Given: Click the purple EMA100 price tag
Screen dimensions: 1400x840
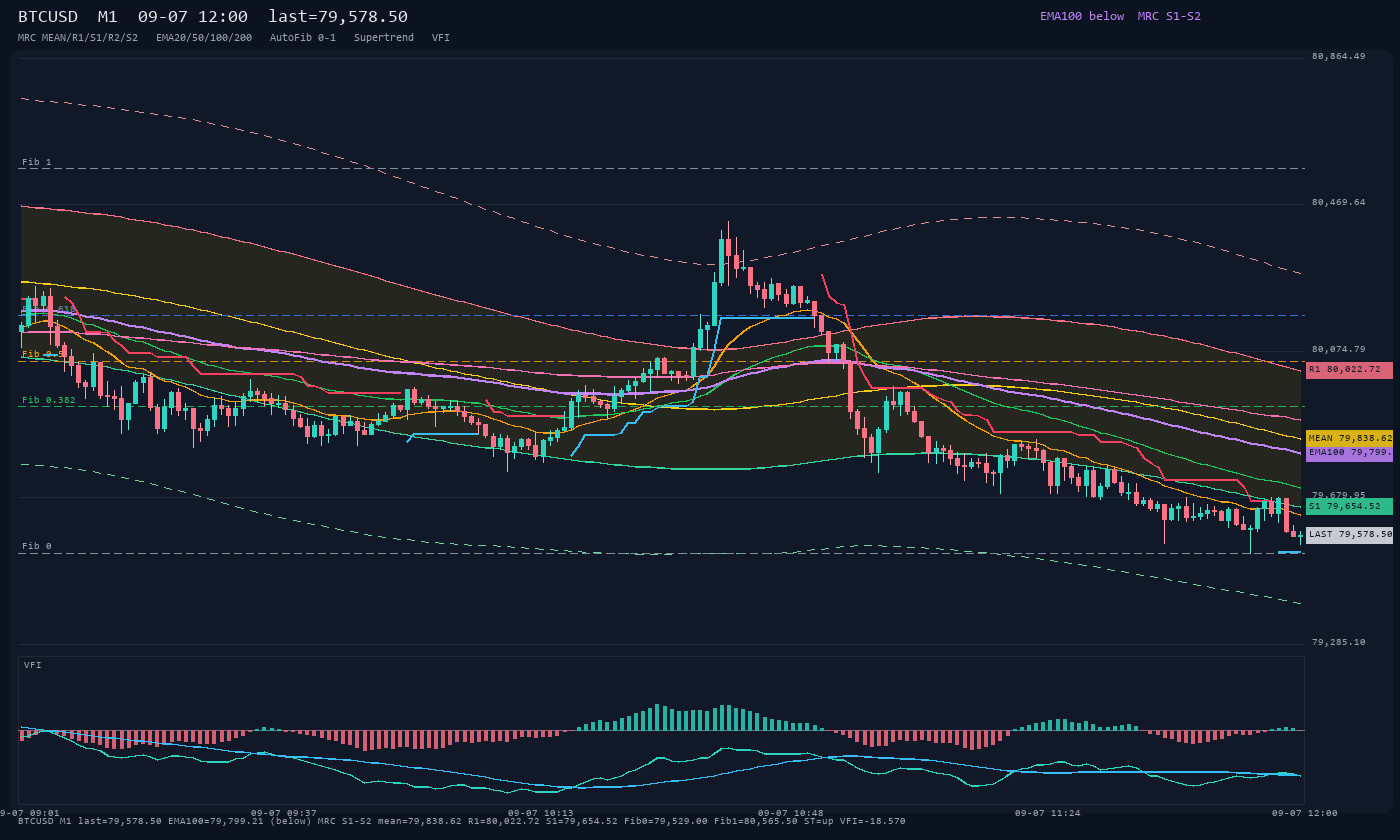Looking at the screenshot, I should (x=1349, y=453).
